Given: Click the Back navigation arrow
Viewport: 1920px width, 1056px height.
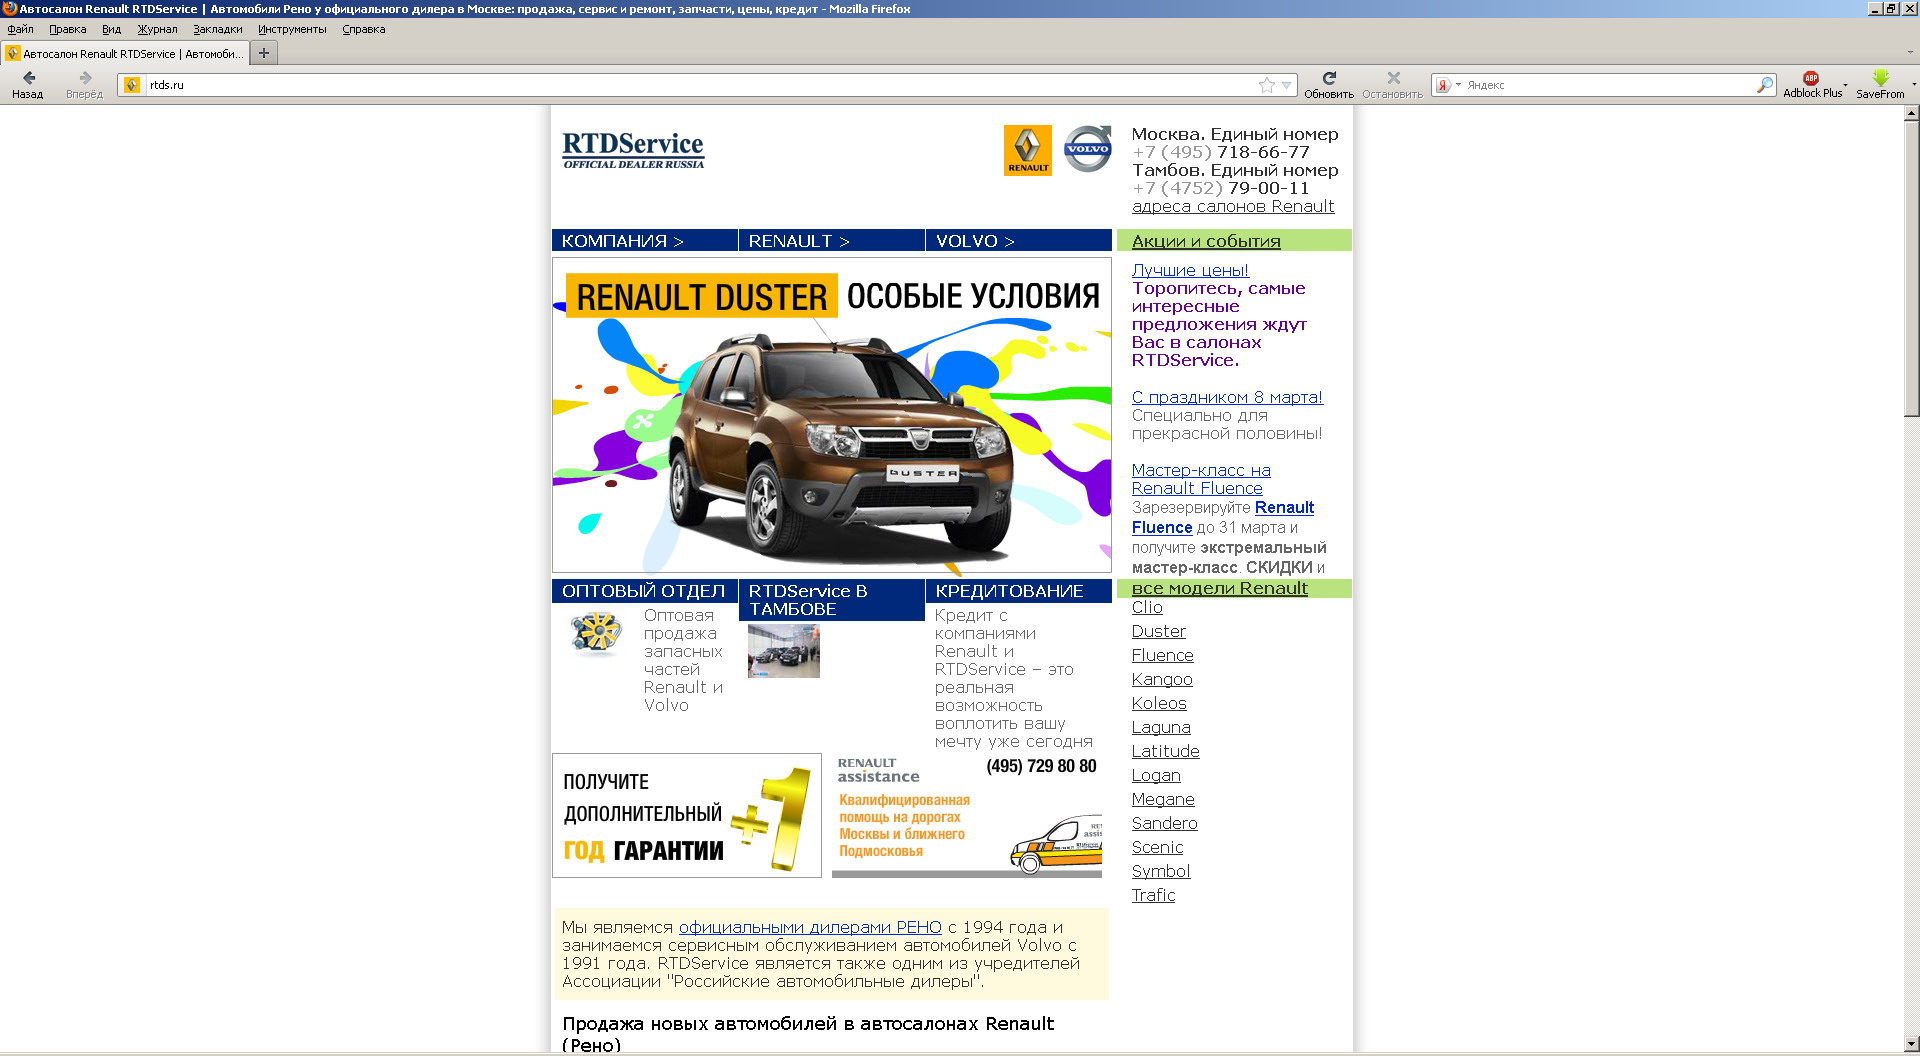Looking at the screenshot, I should point(28,78).
